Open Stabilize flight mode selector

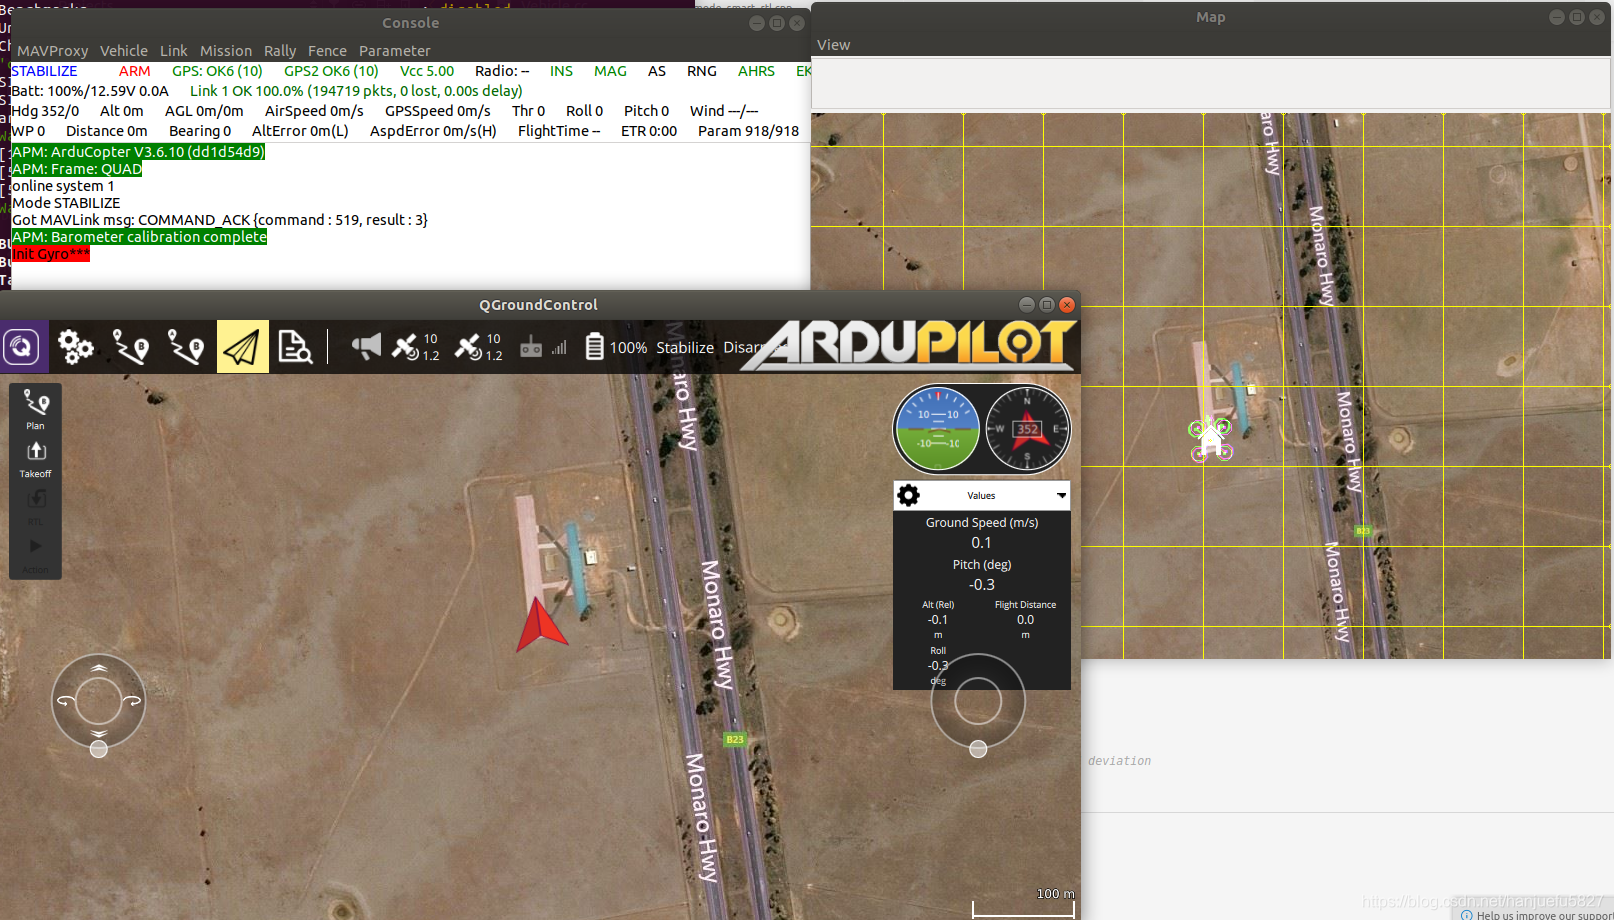click(x=685, y=348)
